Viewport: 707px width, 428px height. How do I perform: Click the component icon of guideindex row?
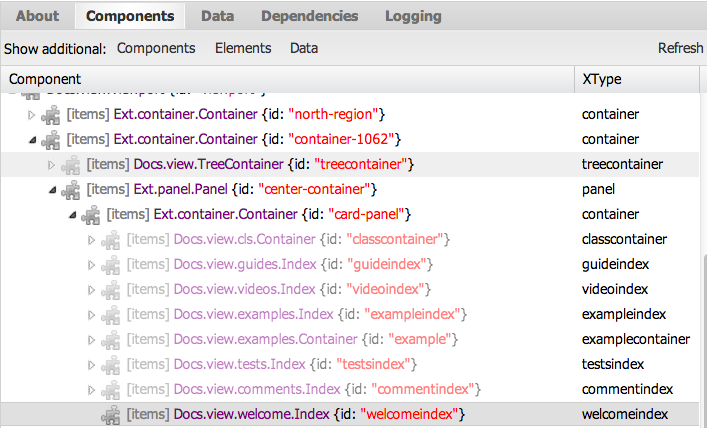(x=111, y=265)
